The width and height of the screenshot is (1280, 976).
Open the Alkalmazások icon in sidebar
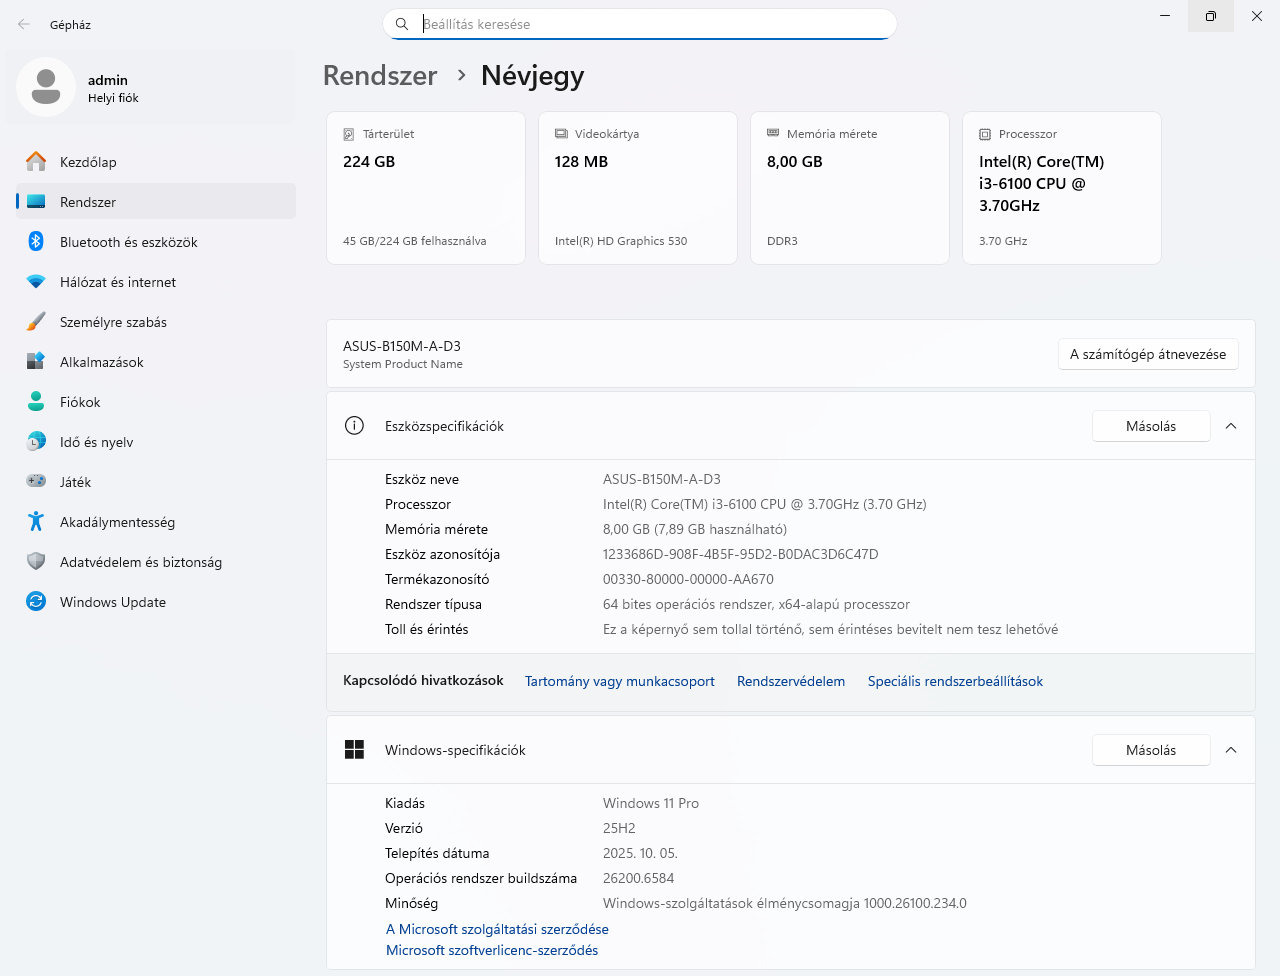tap(36, 361)
